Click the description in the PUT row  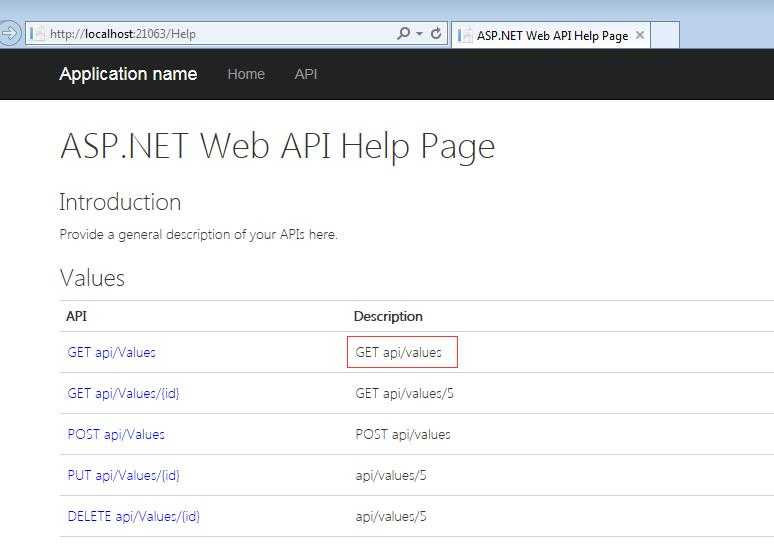tap(391, 475)
